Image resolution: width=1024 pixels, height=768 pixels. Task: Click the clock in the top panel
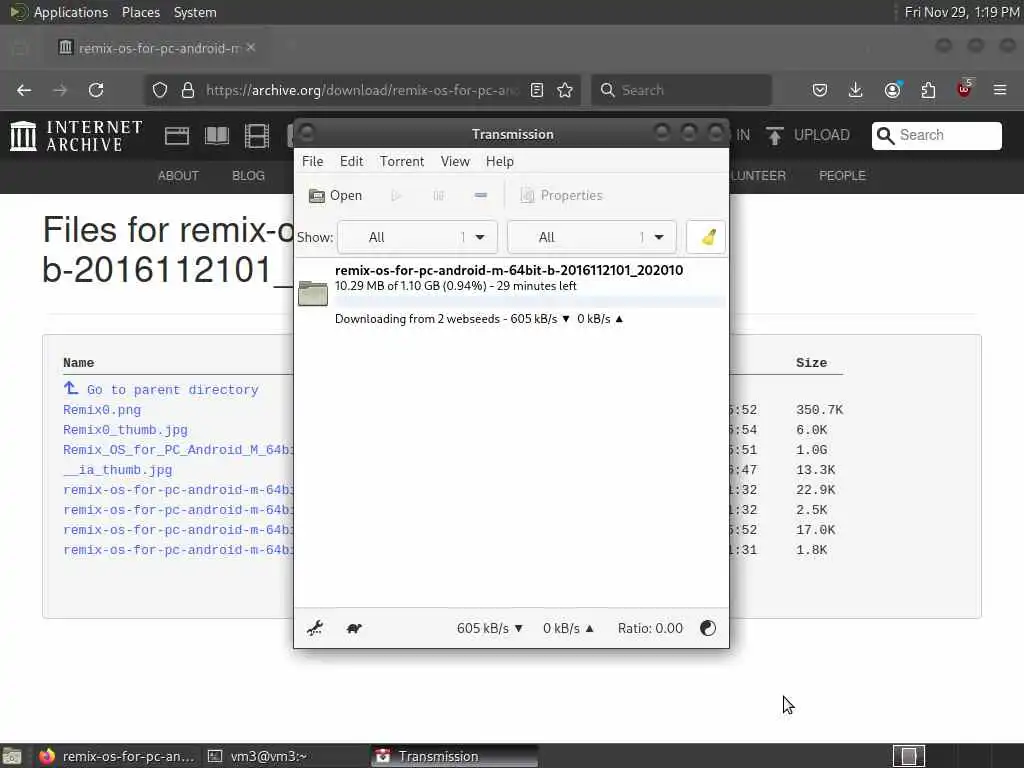coord(962,12)
